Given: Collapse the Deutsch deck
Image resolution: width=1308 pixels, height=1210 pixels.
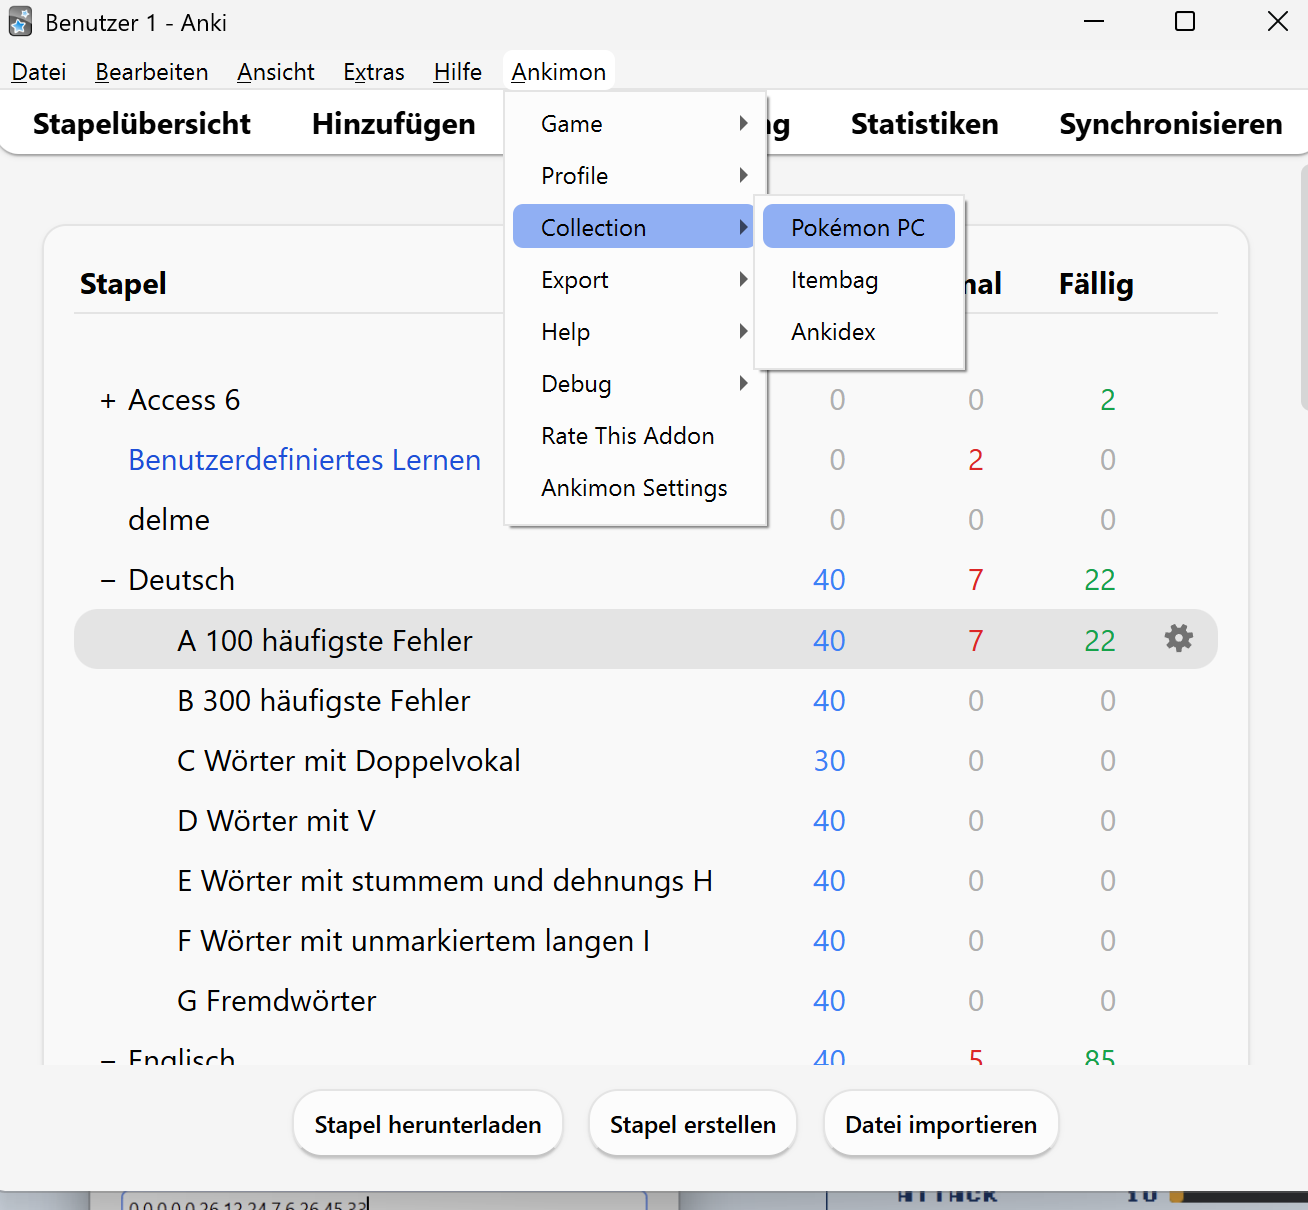Looking at the screenshot, I should pos(108,581).
